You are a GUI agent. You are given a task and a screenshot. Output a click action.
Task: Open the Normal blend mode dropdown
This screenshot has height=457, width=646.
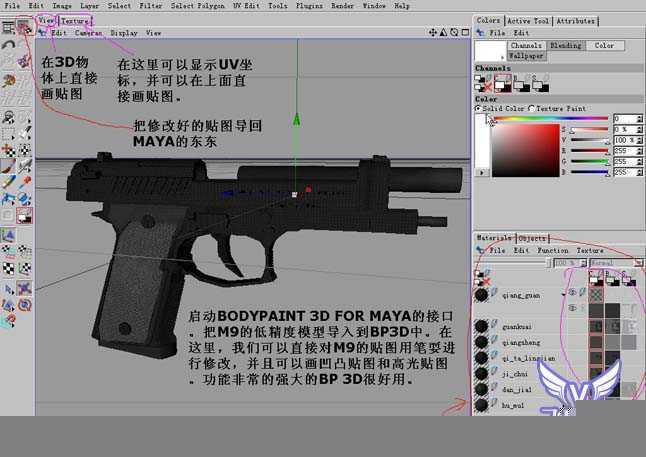[616, 262]
